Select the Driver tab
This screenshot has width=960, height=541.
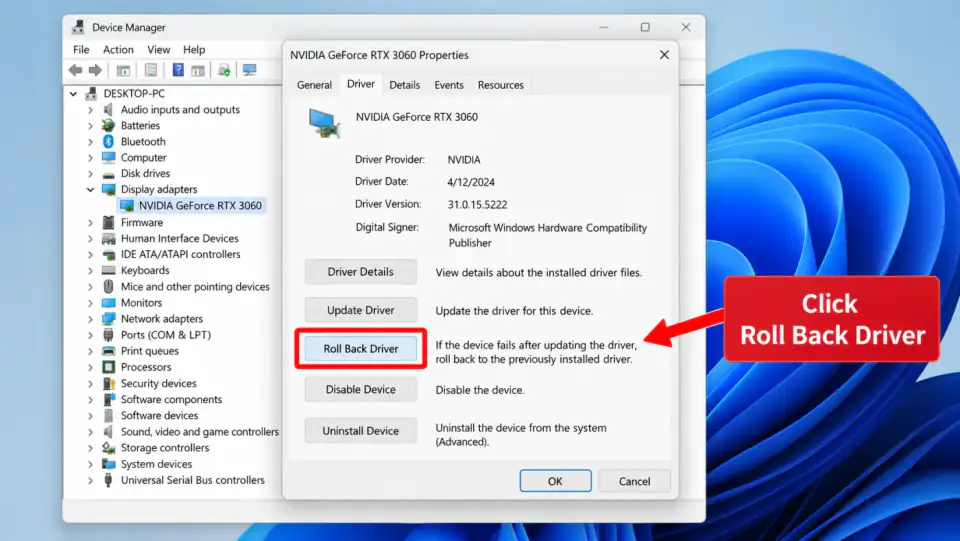tap(361, 84)
